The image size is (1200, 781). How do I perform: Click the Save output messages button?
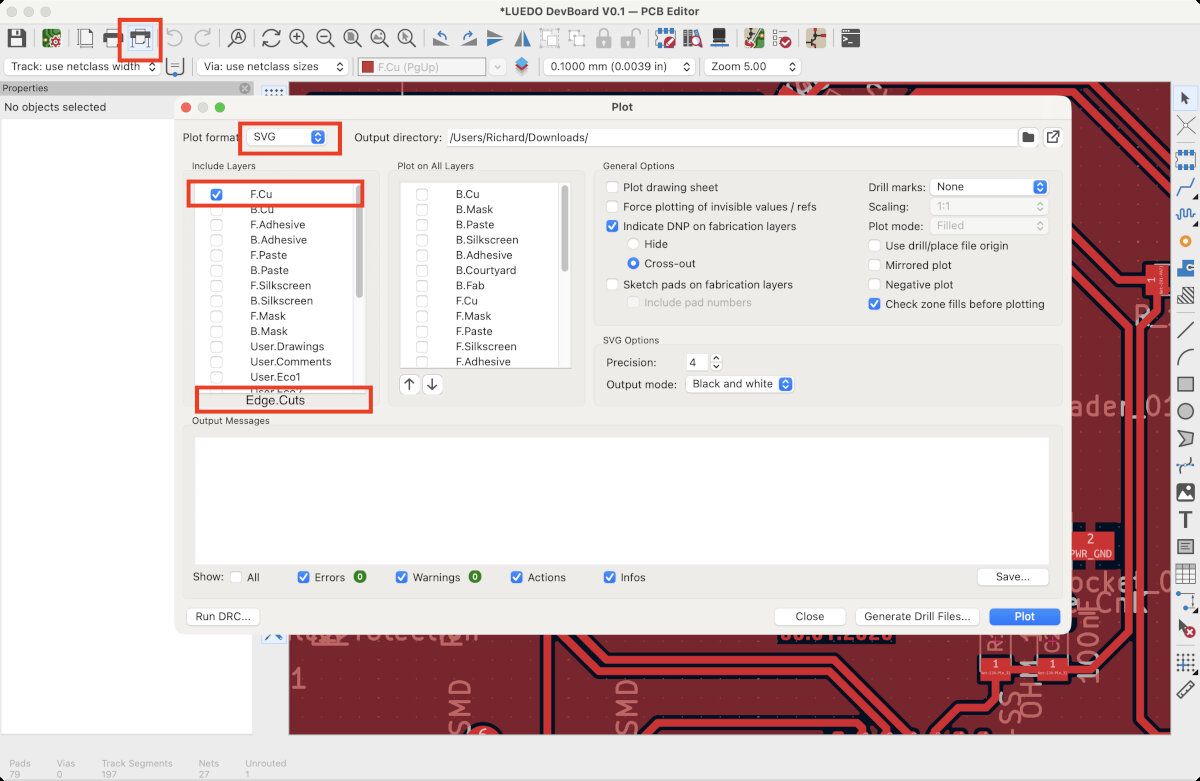1012,577
